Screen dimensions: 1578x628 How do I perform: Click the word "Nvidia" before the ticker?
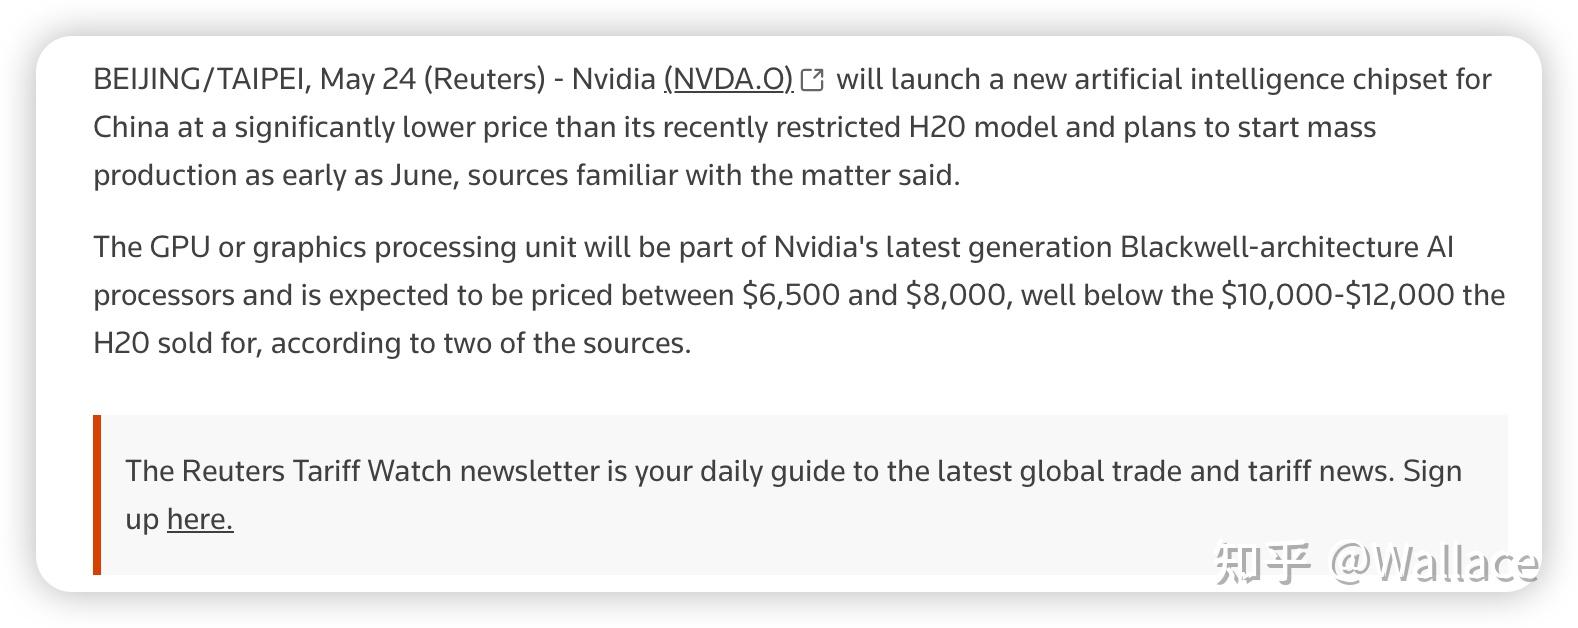[x=613, y=79]
